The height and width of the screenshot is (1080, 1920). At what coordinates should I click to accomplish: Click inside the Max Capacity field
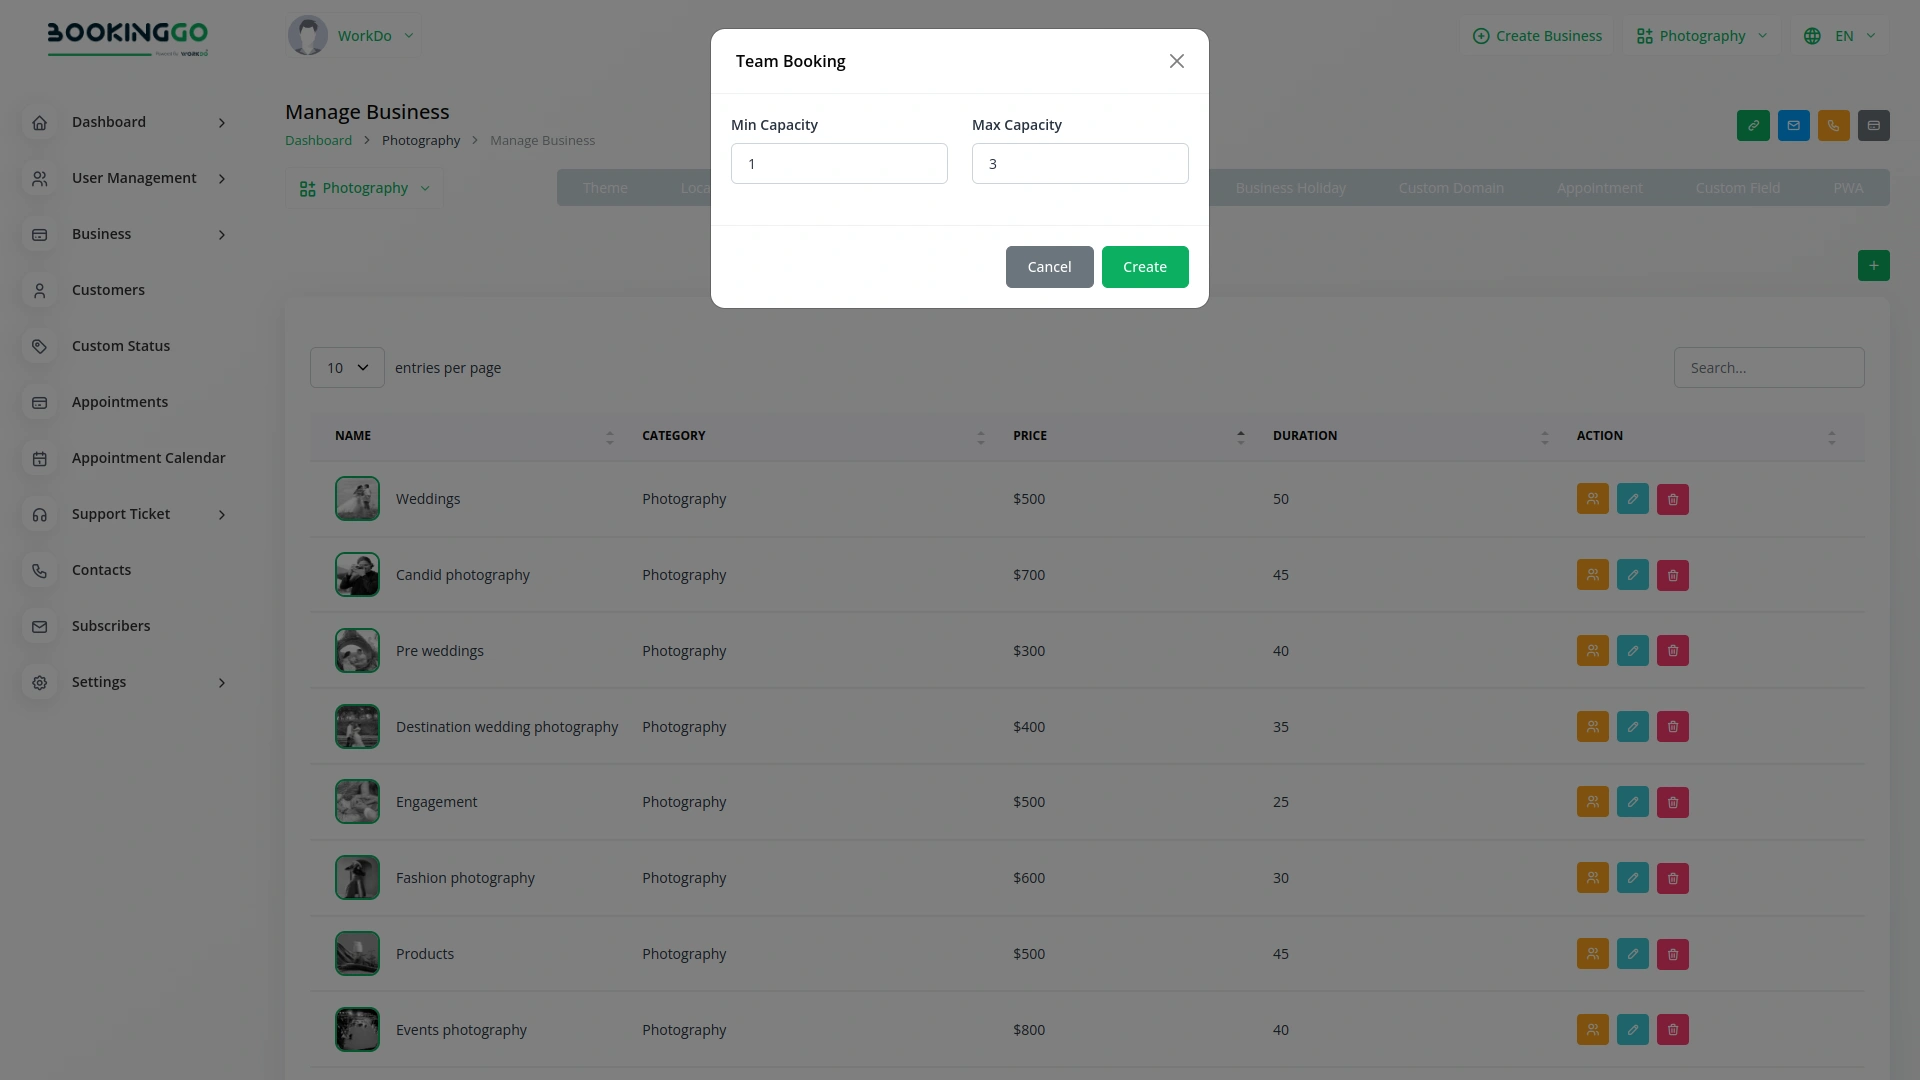(1080, 163)
